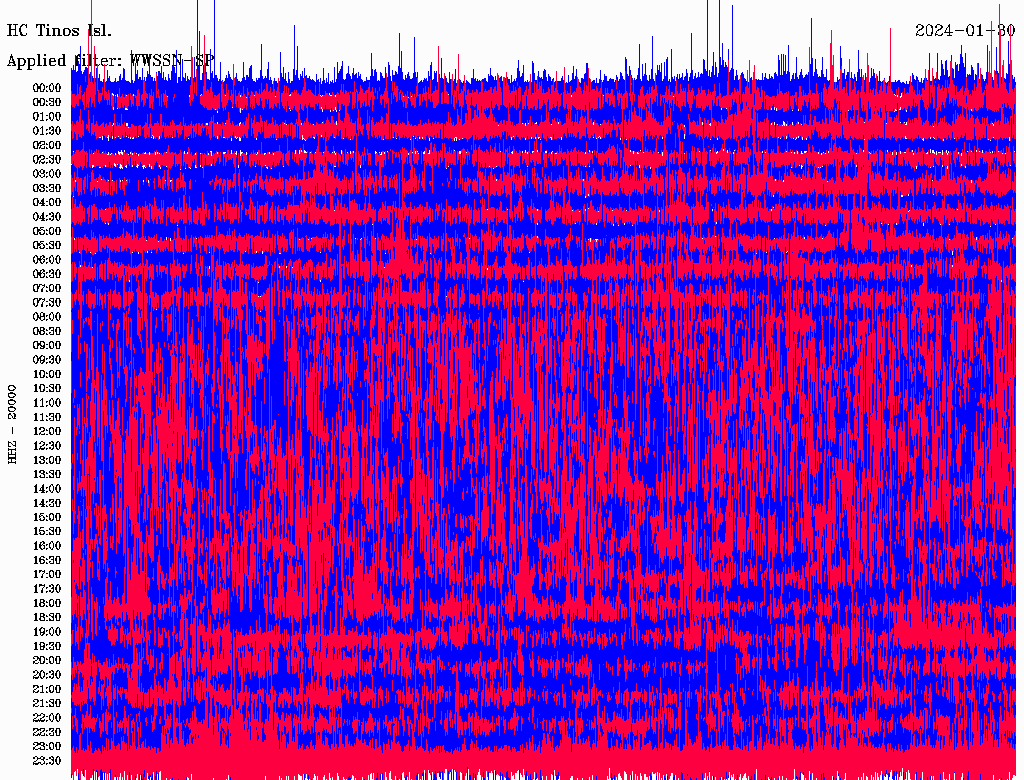Image resolution: width=1024 pixels, height=780 pixels.
Task: Click the 10:30 time label
Action: coord(47,389)
